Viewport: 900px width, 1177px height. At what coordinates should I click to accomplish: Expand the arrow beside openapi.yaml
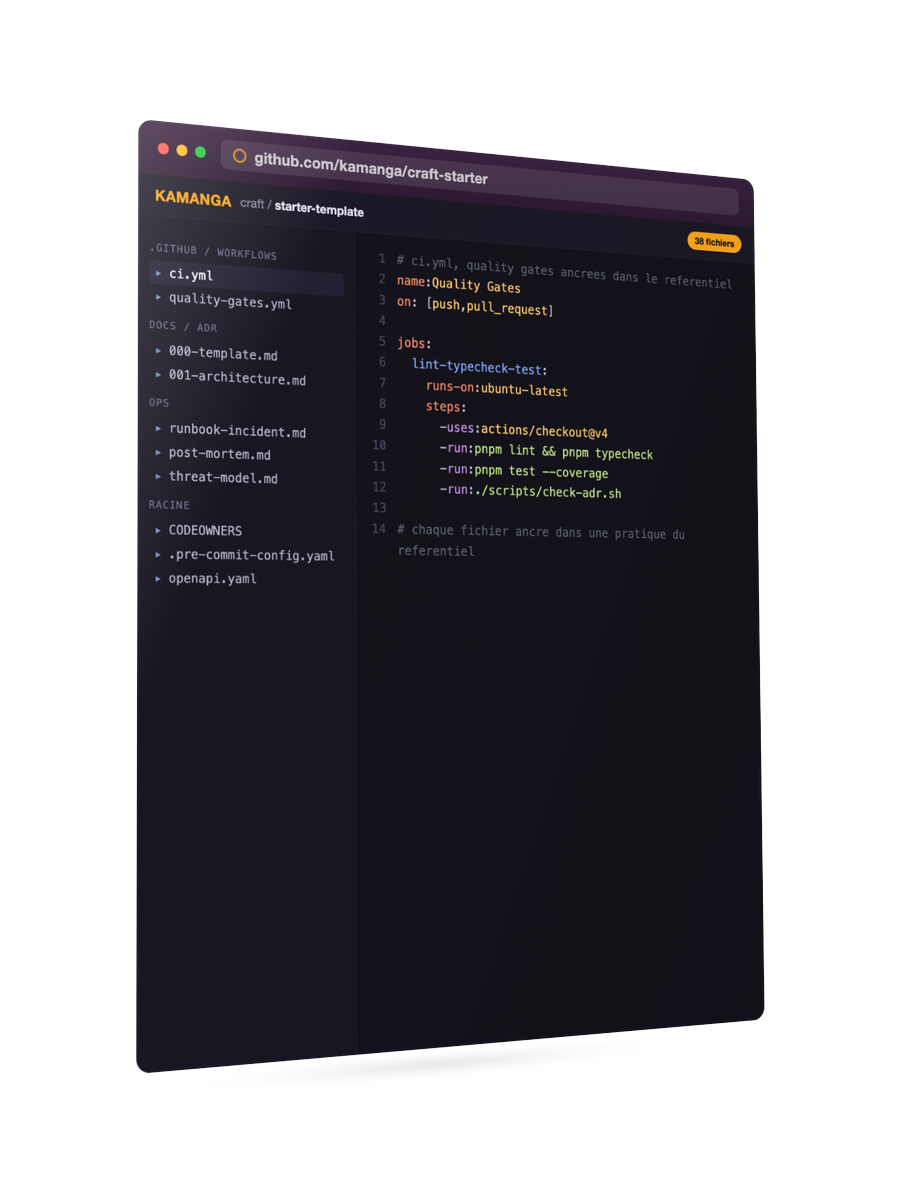(x=158, y=578)
